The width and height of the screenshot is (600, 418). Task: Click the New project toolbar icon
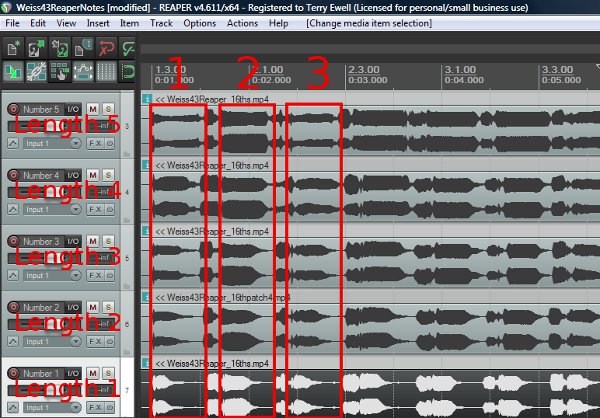[x=13, y=48]
